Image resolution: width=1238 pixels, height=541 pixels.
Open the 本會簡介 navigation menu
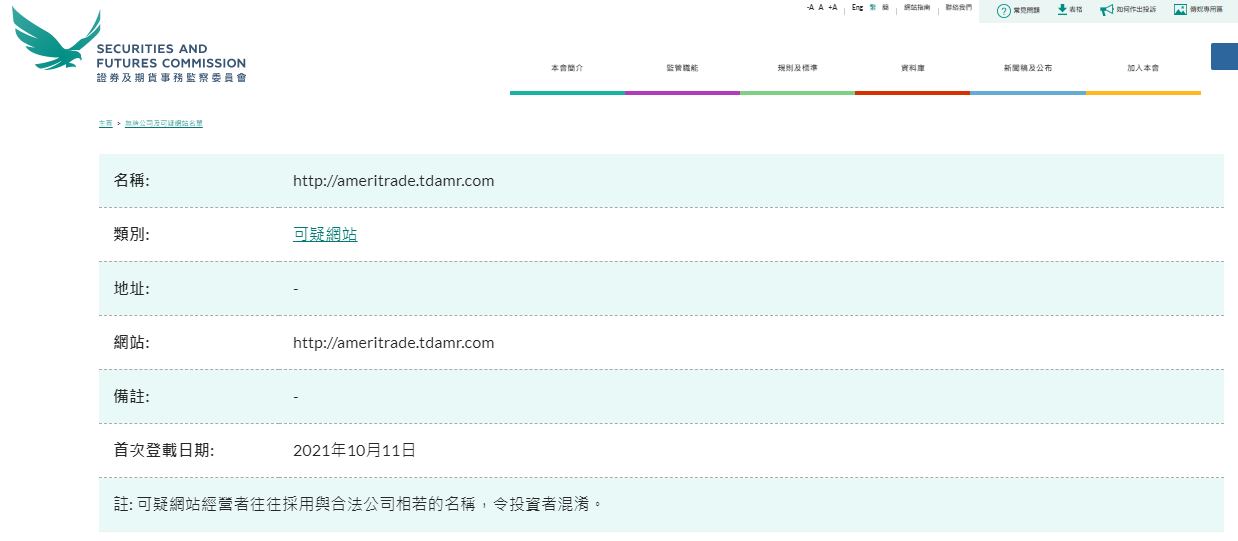566,68
